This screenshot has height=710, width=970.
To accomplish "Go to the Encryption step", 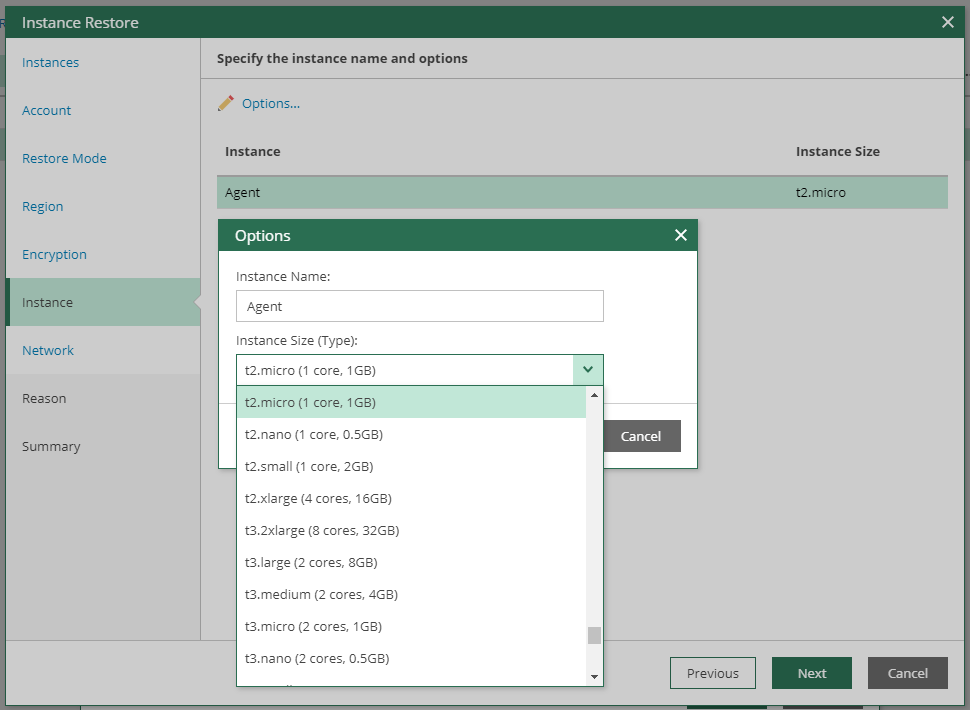I will [54, 254].
